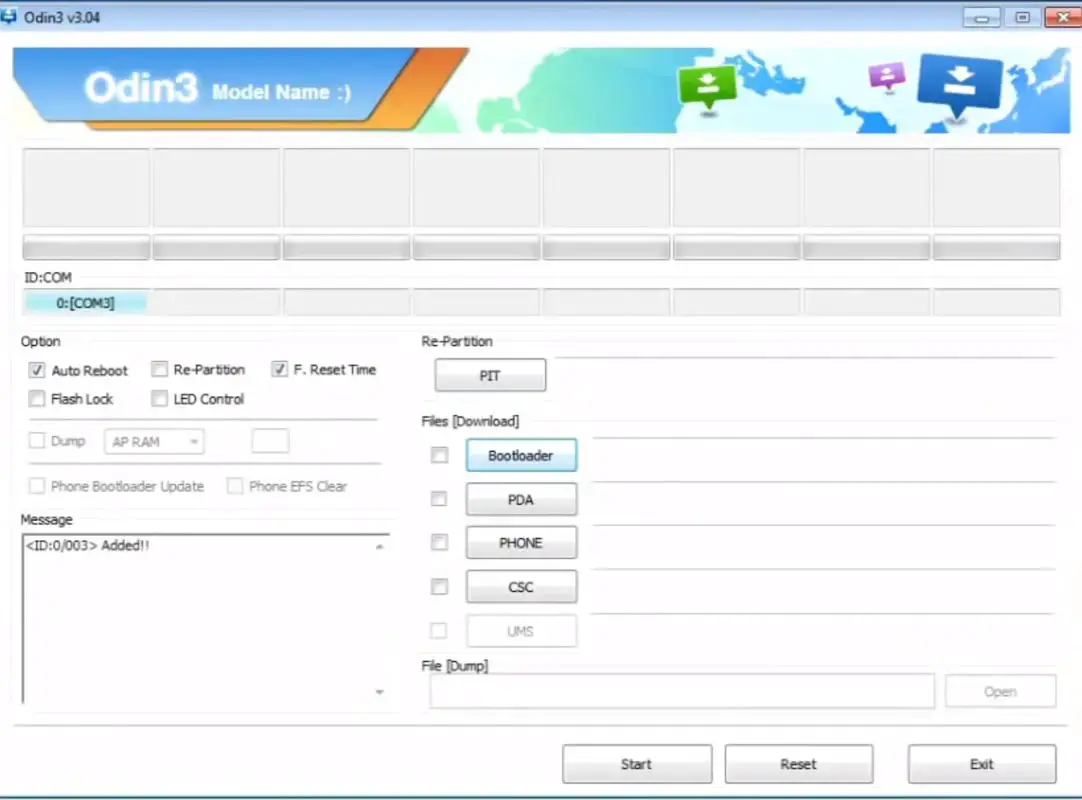
Task: Click the Message log scroll up arrow
Action: pos(380,547)
